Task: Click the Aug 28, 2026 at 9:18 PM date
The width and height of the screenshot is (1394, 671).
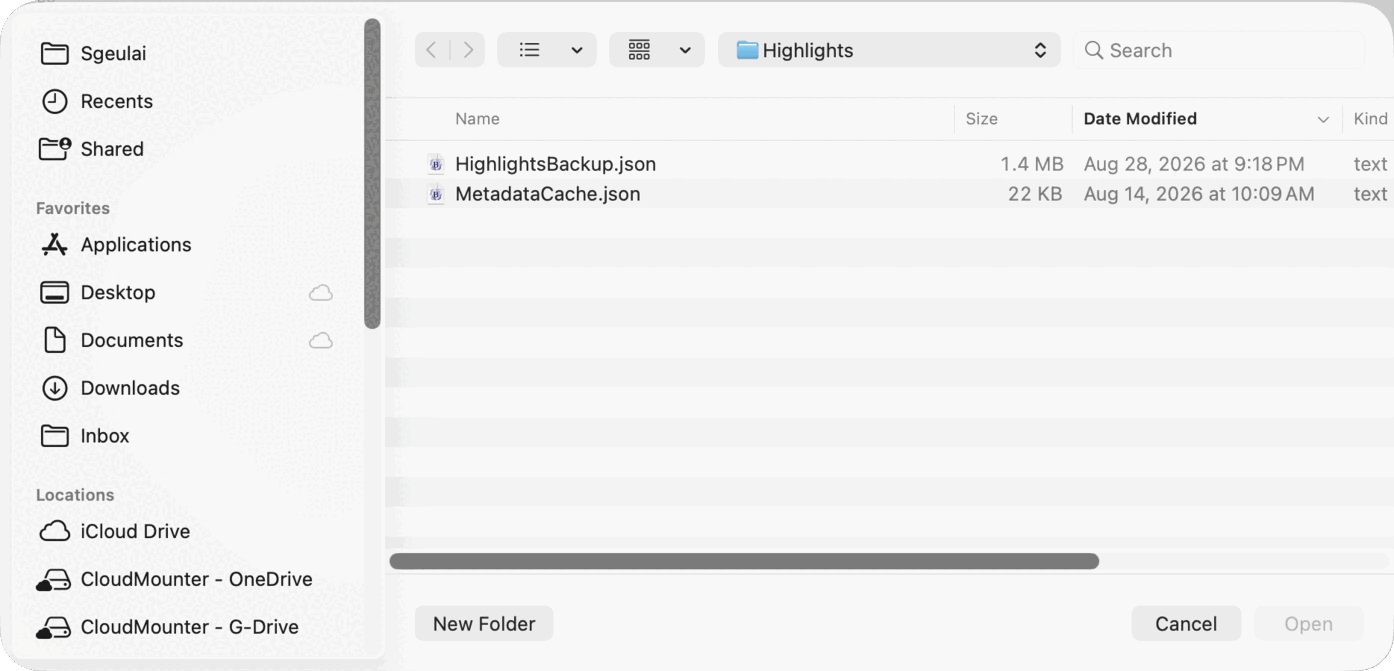Action: coord(1194,164)
